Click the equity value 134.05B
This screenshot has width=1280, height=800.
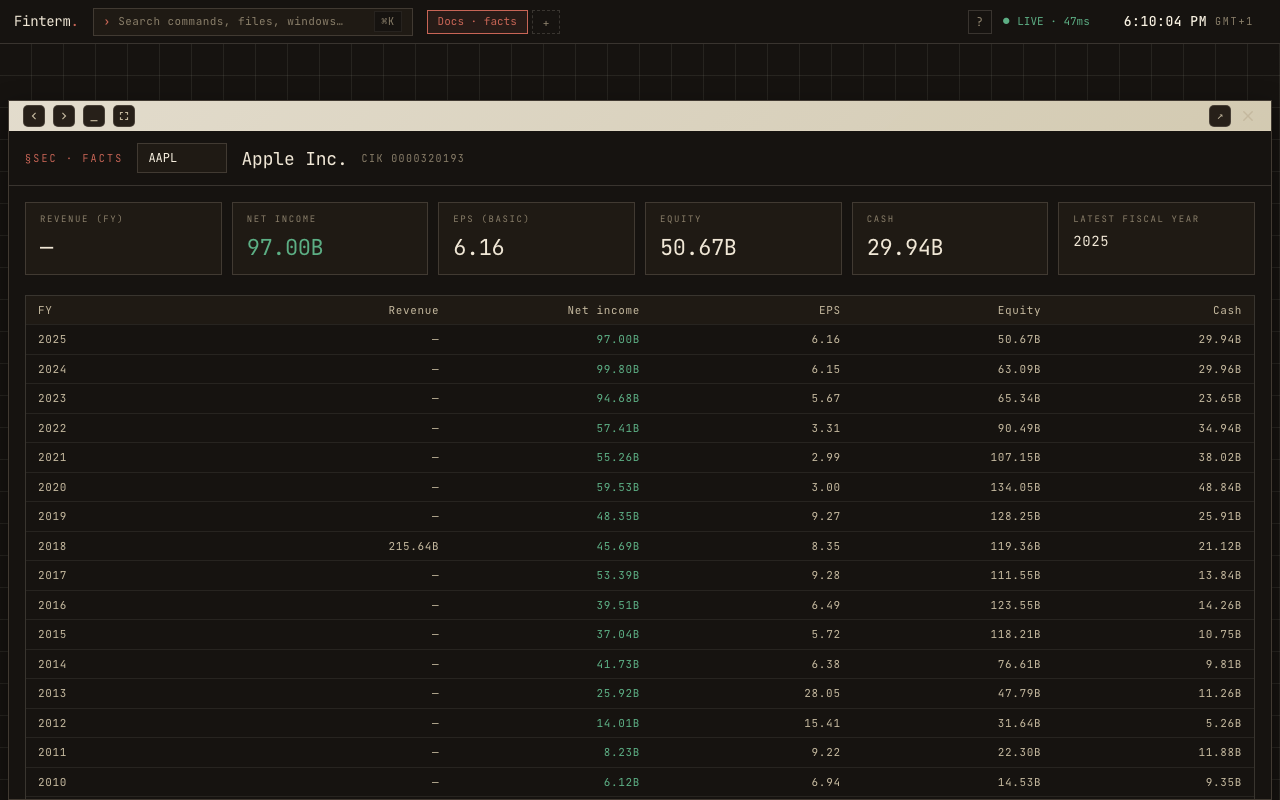(x=1015, y=488)
